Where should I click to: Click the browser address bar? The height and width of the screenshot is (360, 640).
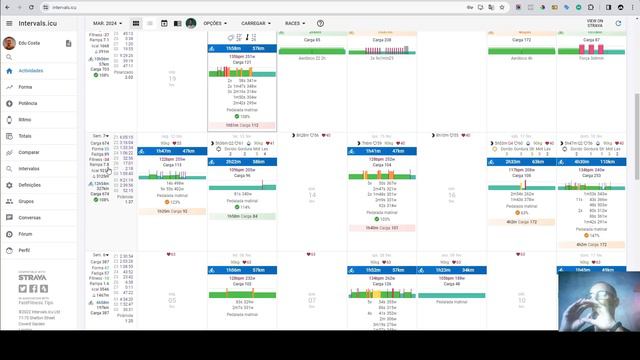click(x=257, y=7)
